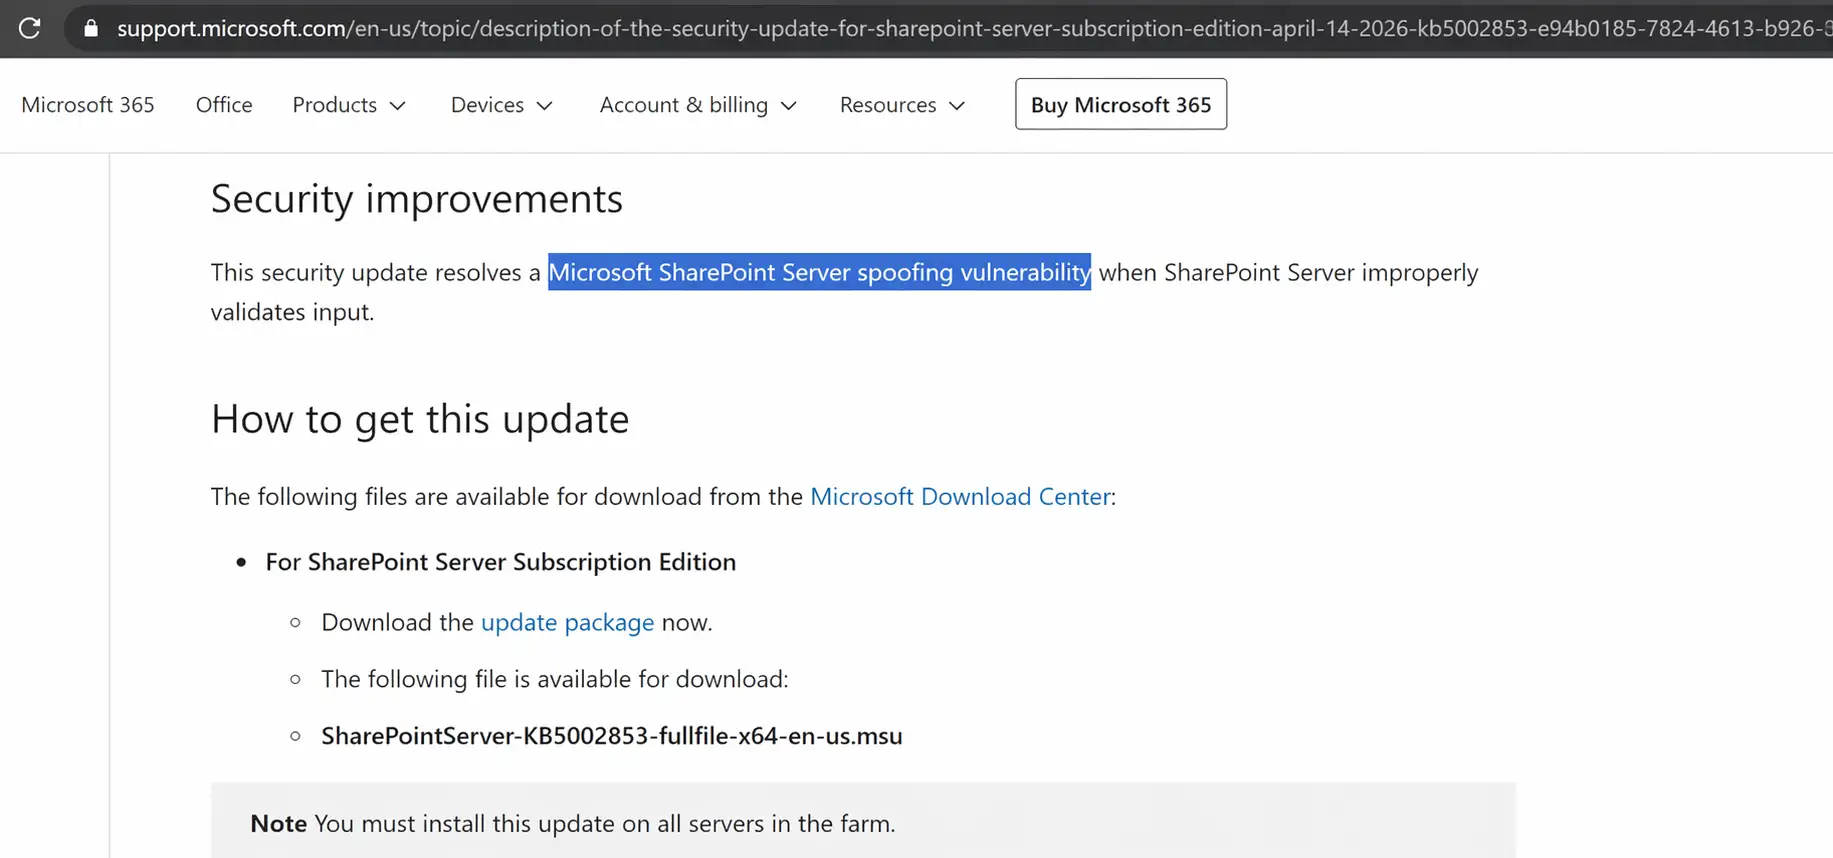Open the Resources menu label
The height and width of the screenshot is (858, 1833).
[x=887, y=105]
